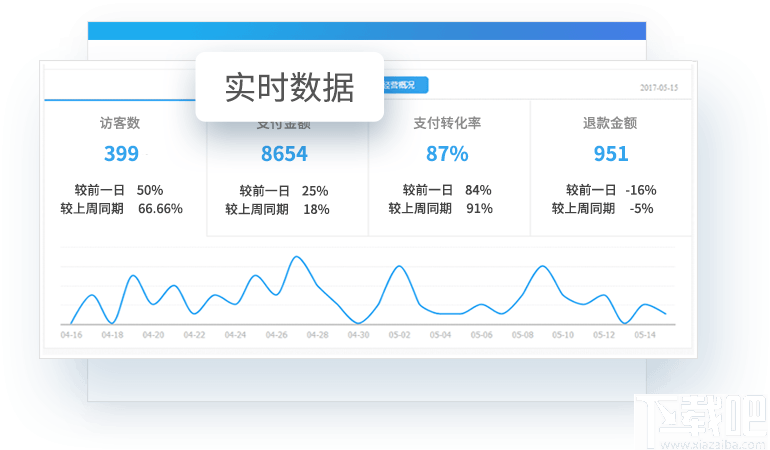Screen dimensions: 770x450
Task: Click the -16% day-over-day value
Action: [x=641, y=190]
